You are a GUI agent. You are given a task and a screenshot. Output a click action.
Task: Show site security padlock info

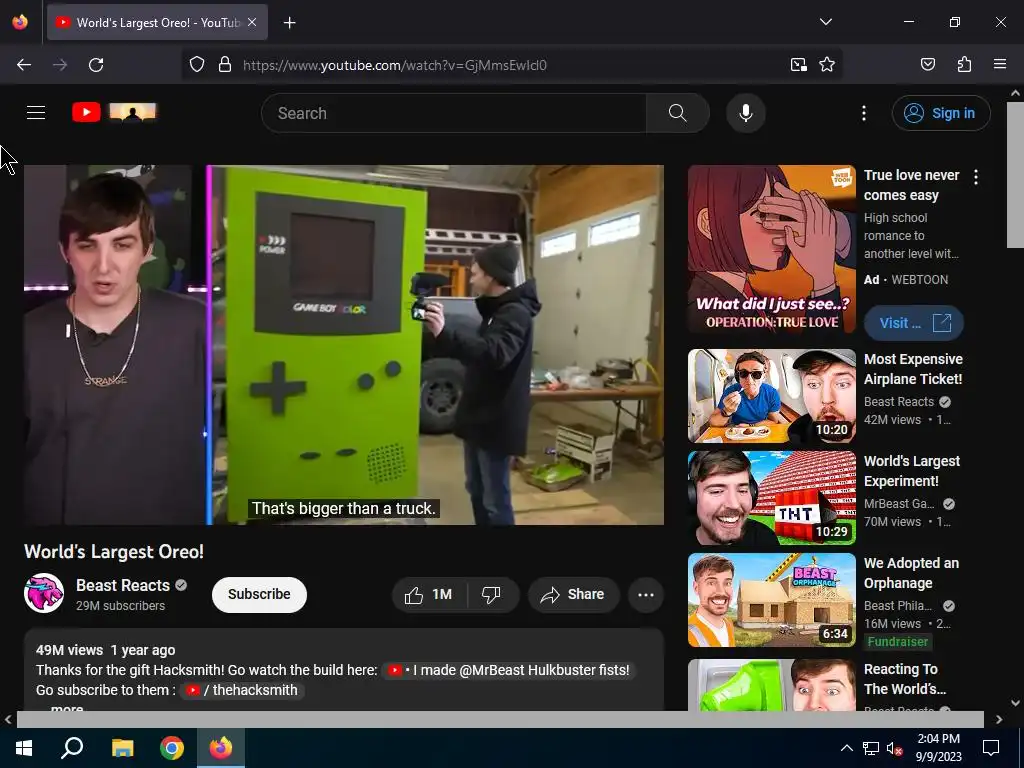[225, 65]
